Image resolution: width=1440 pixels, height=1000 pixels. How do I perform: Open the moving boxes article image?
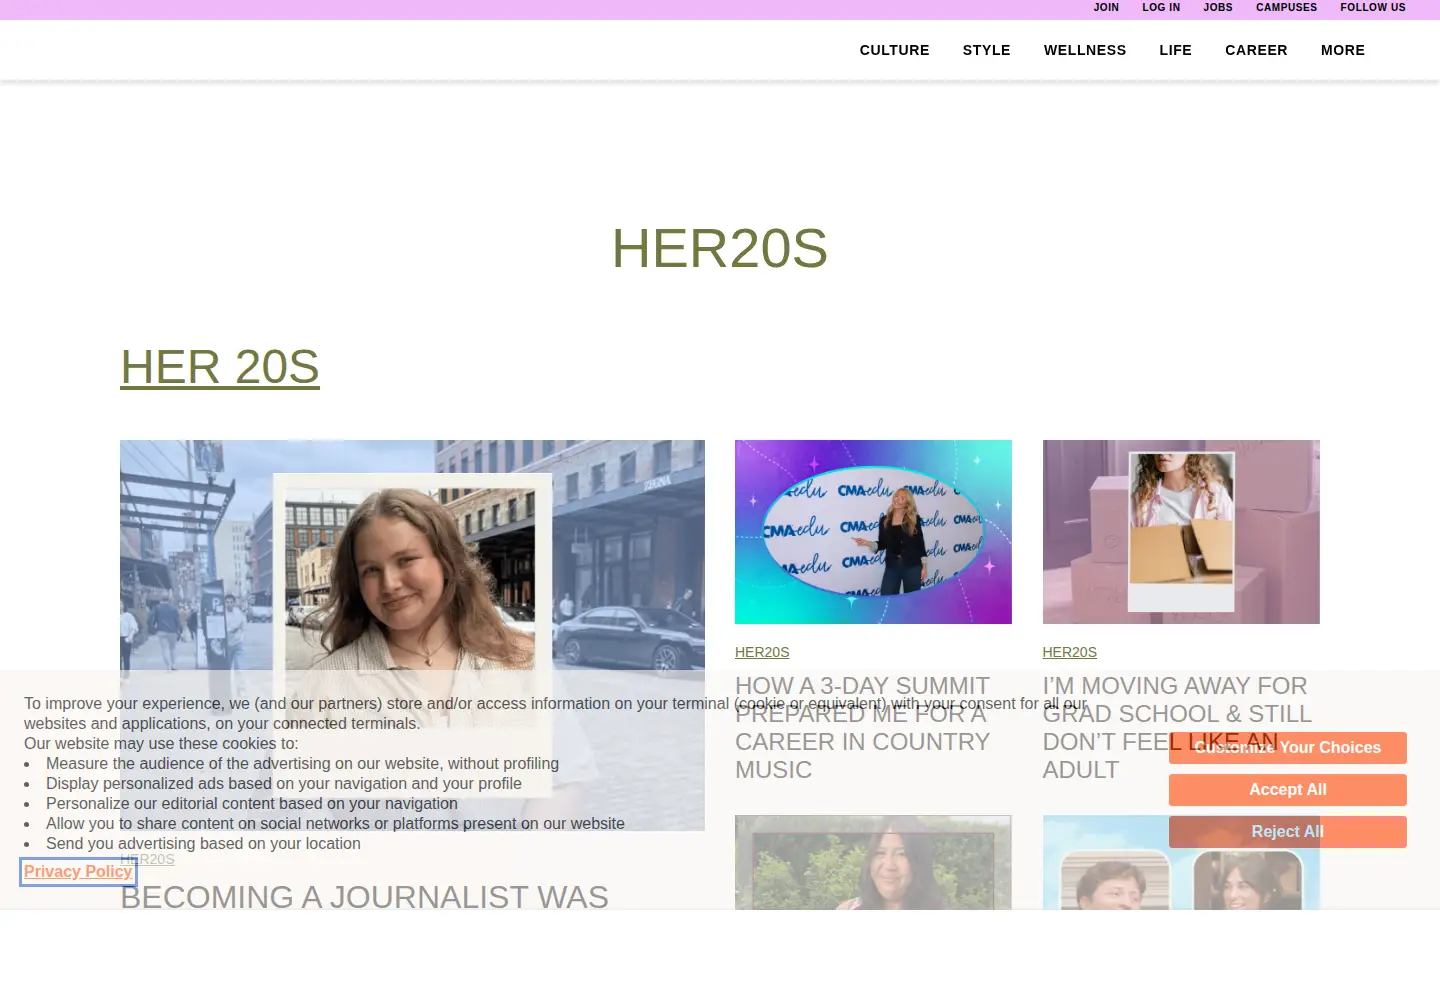1181,532
